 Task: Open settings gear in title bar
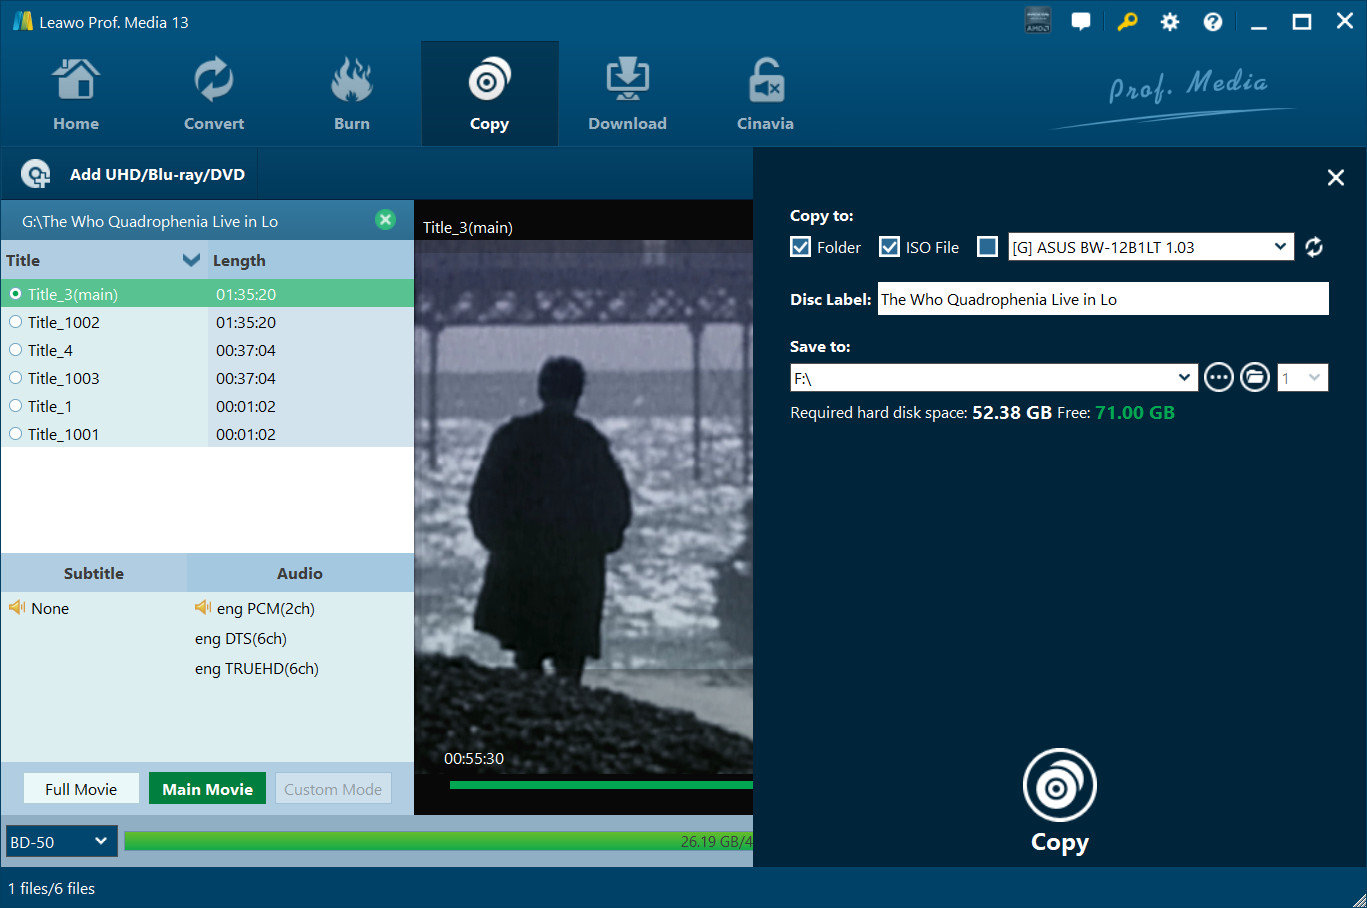(x=1170, y=21)
